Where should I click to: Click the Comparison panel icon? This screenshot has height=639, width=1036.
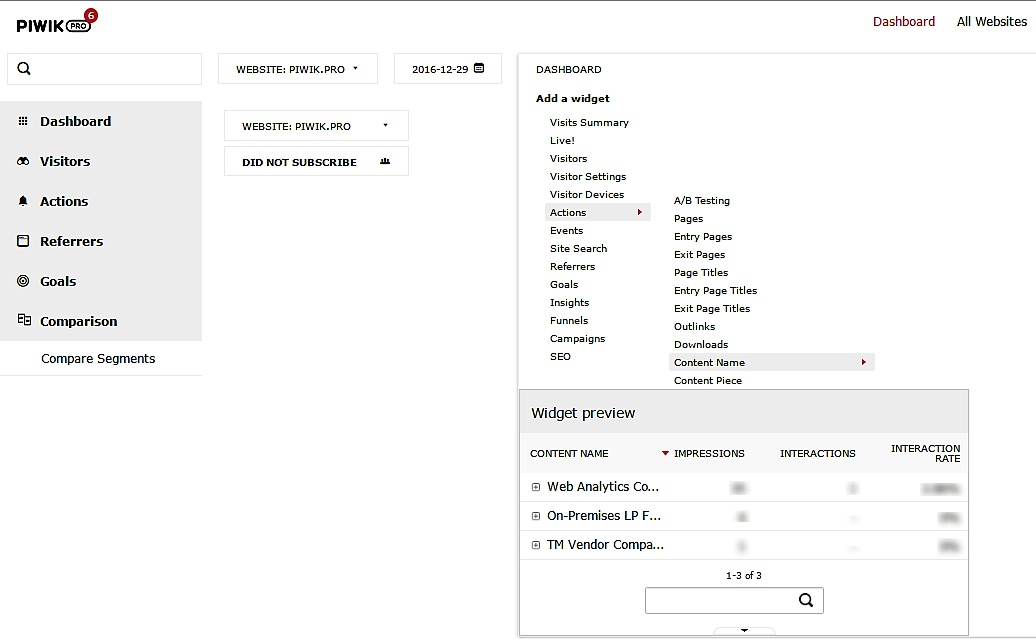click(x=22, y=321)
